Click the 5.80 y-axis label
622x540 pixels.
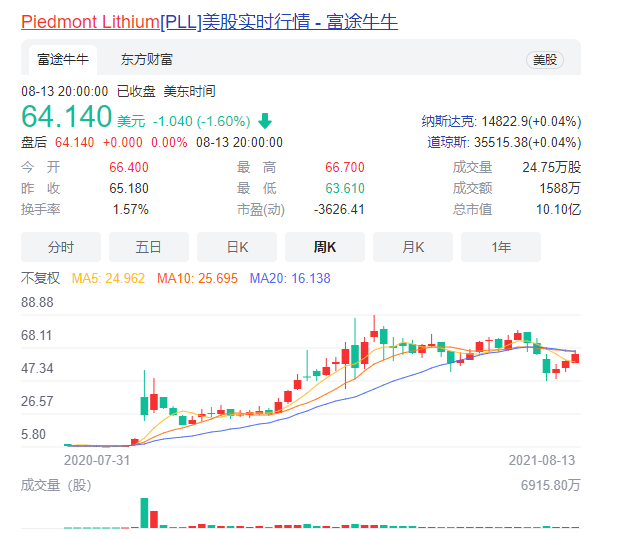[33, 434]
